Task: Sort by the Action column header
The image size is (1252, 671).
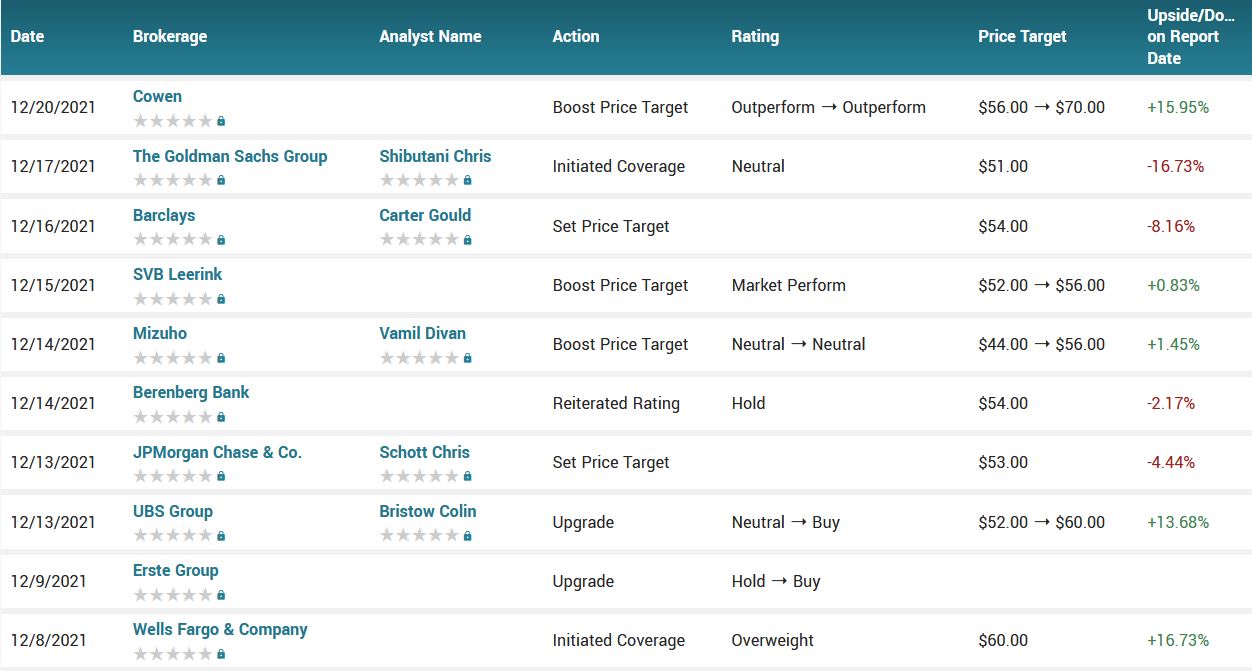Action: (x=576, y=36)
